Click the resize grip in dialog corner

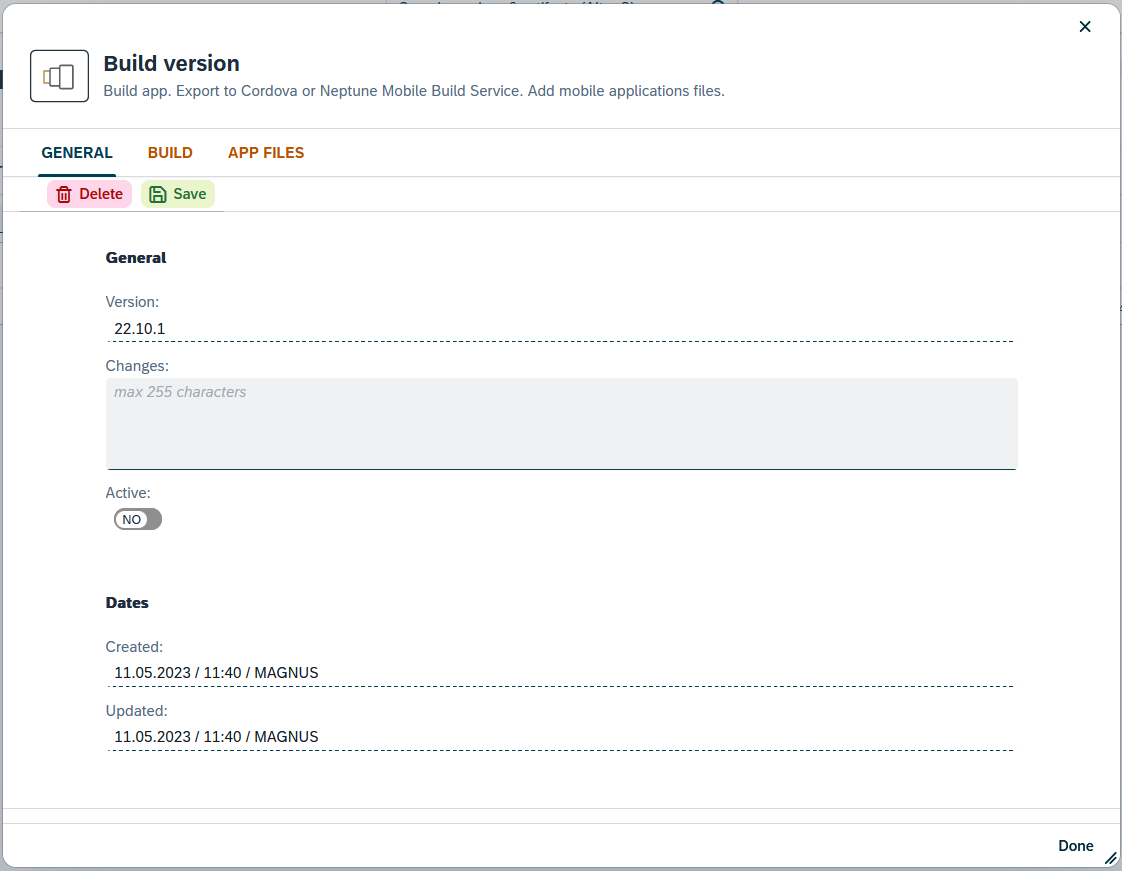[1110, 858]
